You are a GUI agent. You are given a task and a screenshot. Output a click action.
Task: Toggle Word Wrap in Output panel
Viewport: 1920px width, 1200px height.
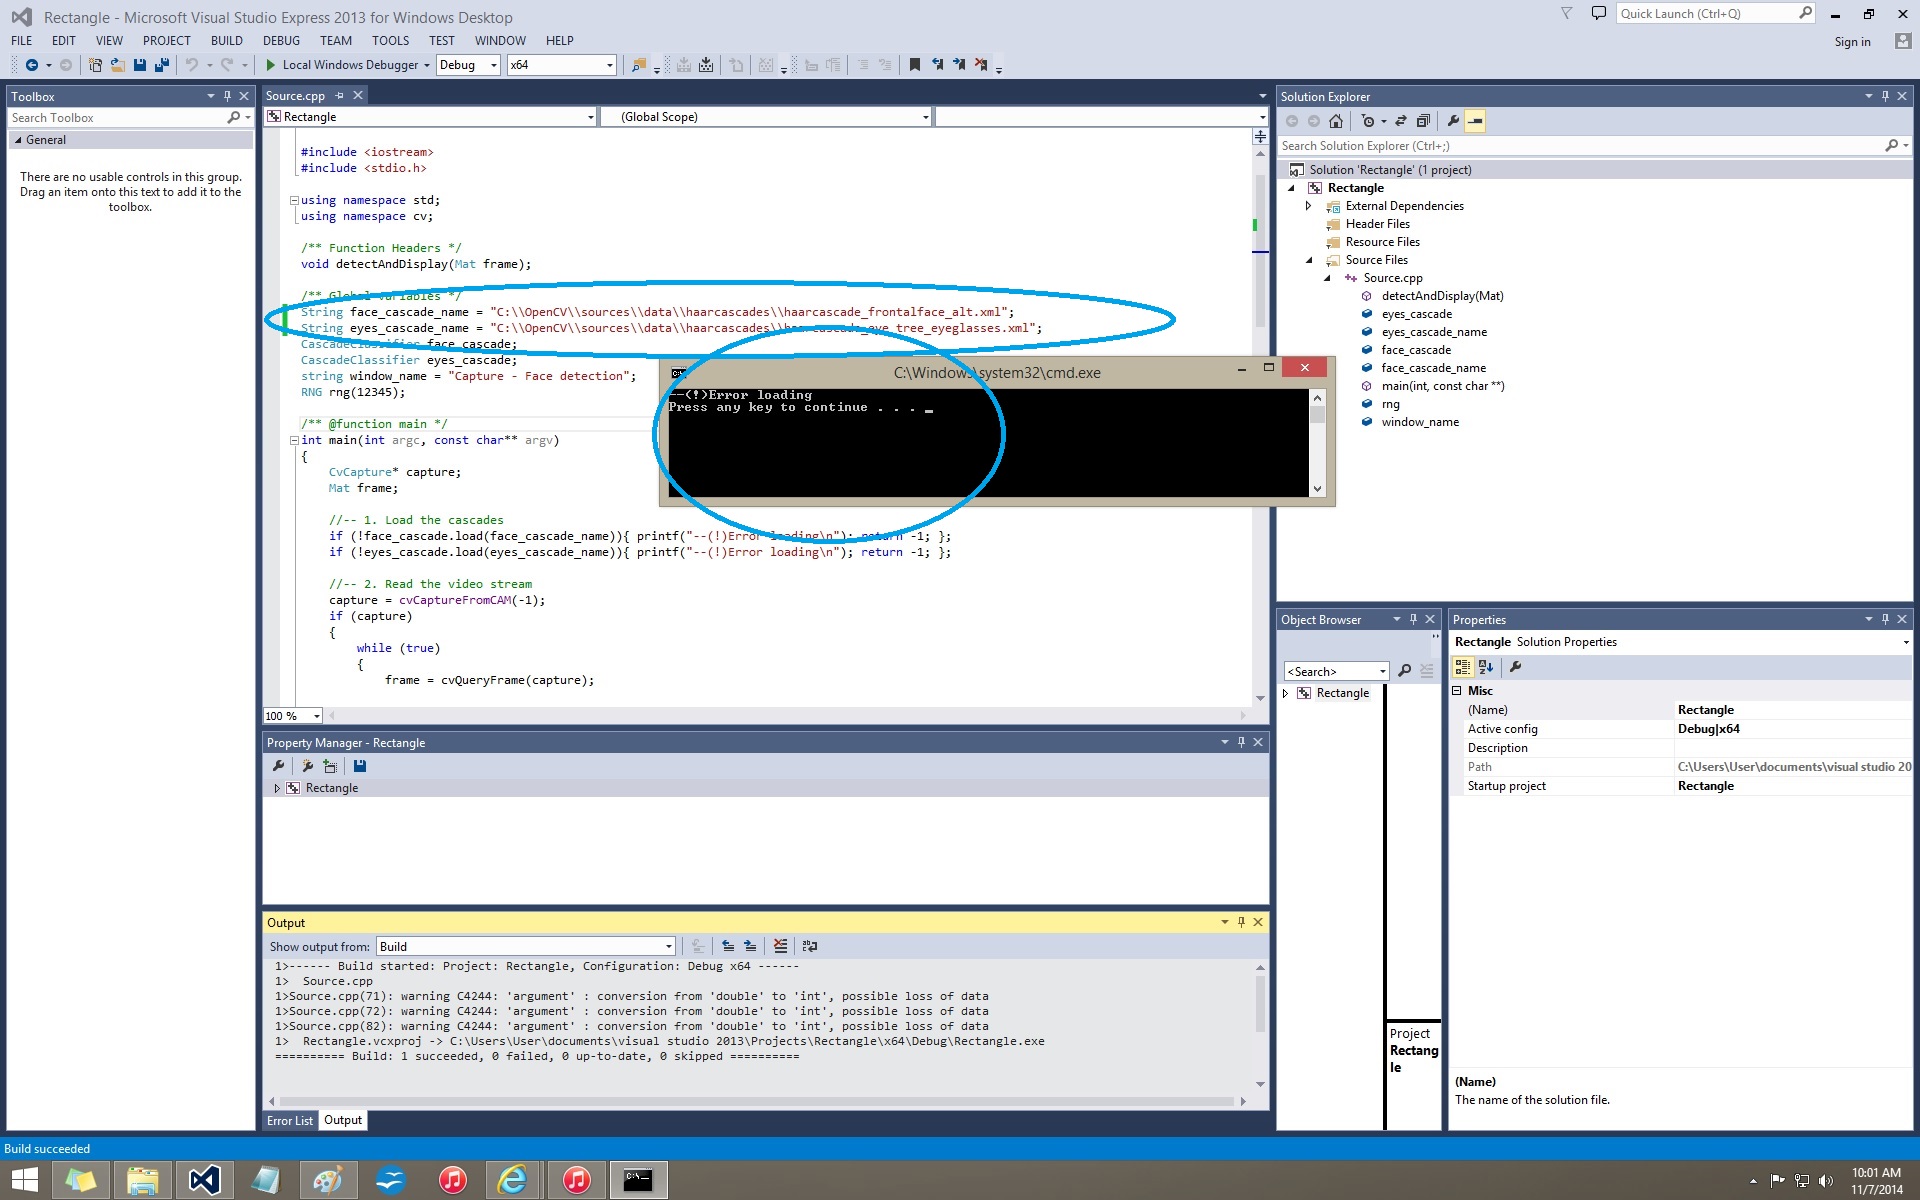[810, 946]
